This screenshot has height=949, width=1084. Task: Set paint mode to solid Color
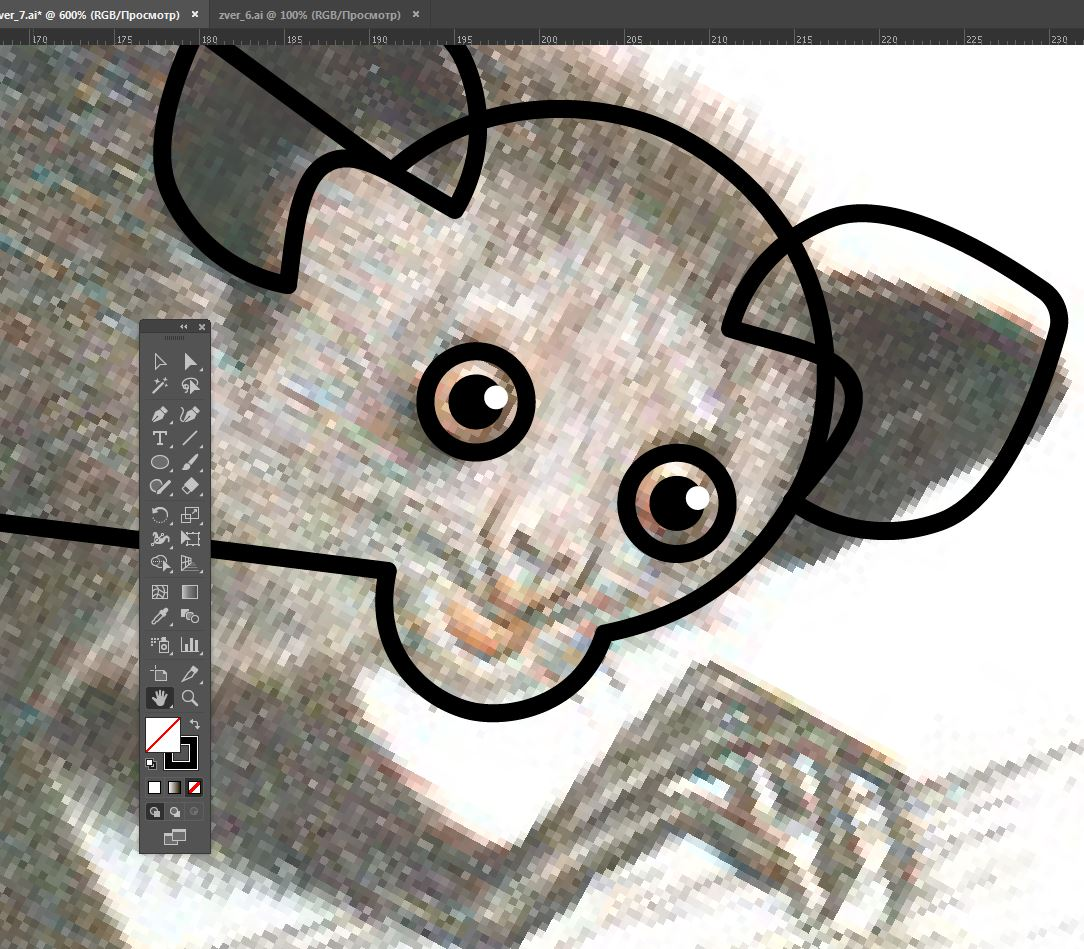click(155, 787)
